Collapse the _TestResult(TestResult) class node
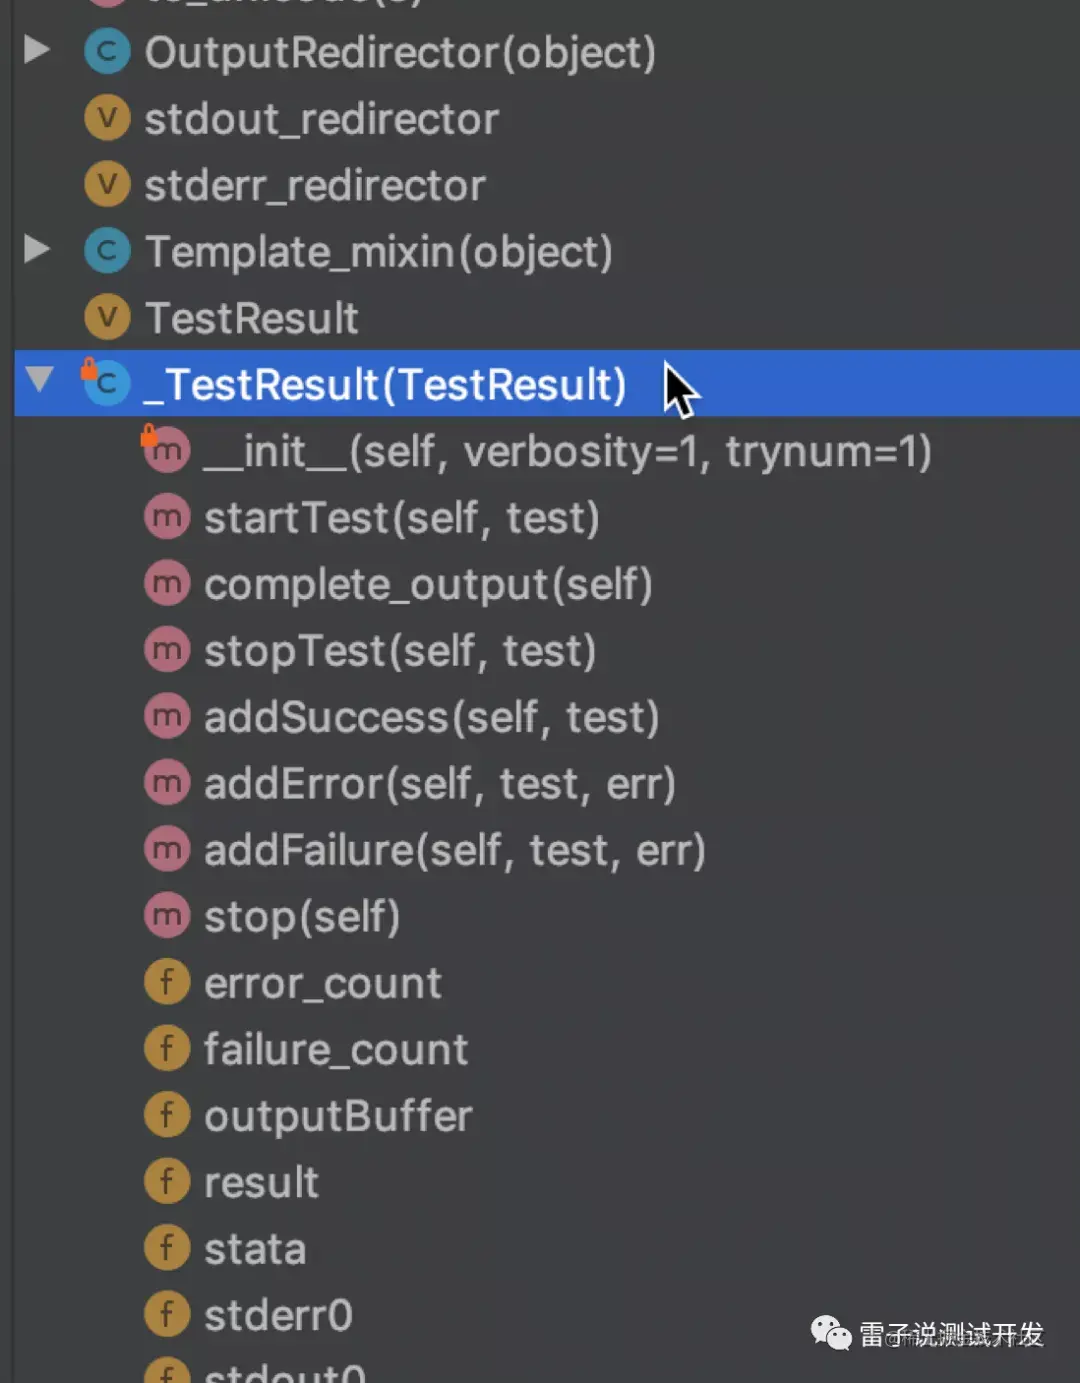 (x=39, y=380)
